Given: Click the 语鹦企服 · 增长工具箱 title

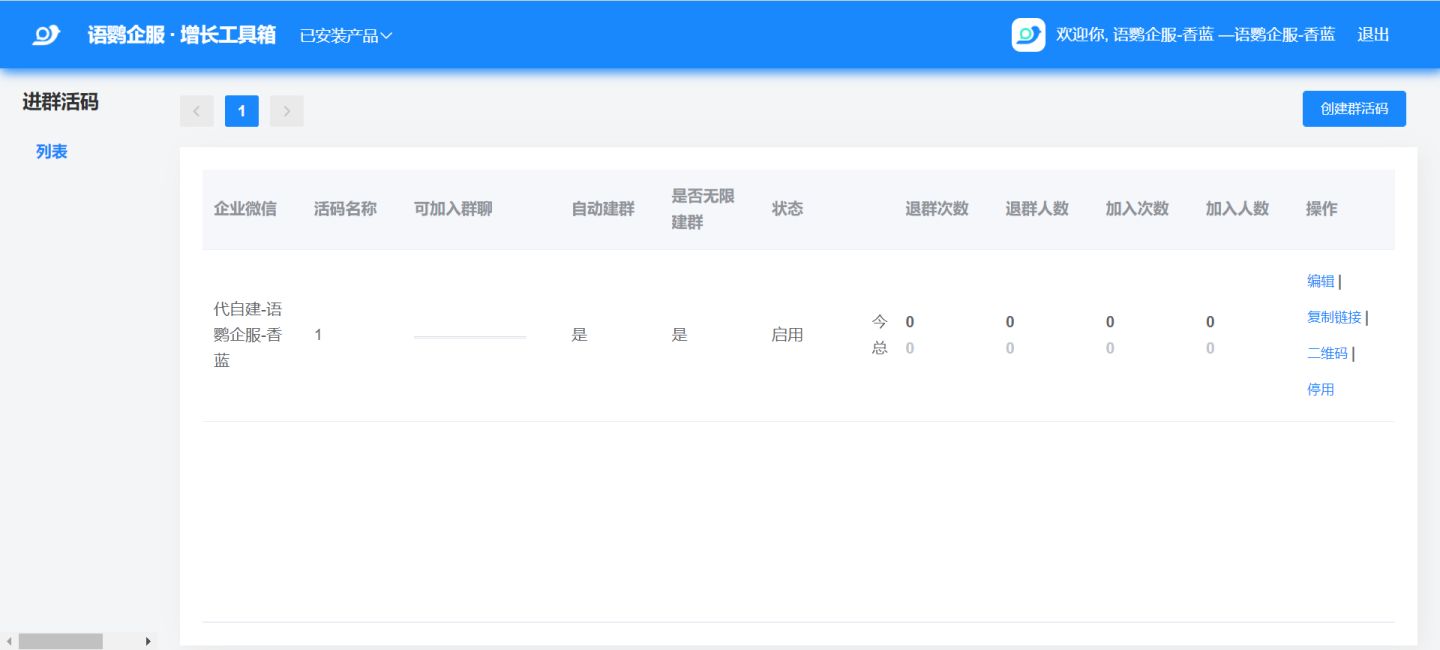Looking at the screenshot, I should [181, 35].
